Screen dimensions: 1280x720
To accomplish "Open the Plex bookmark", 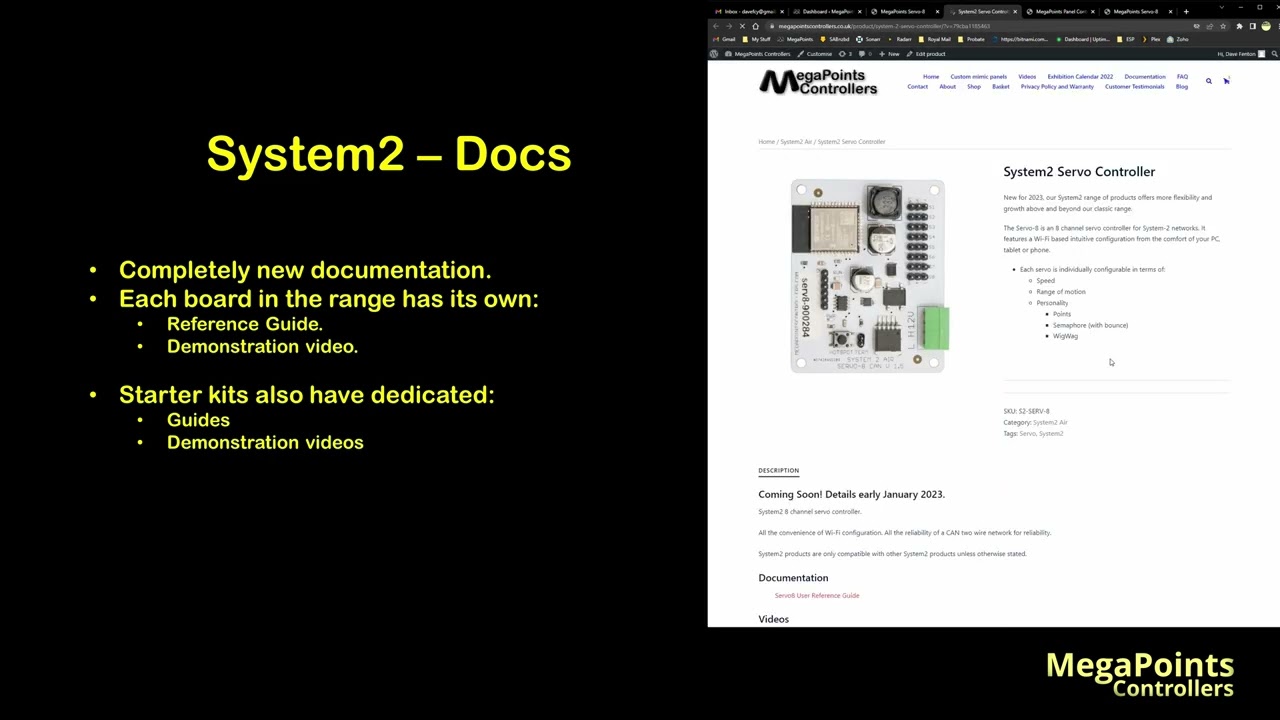I will tap(1151, 39).
